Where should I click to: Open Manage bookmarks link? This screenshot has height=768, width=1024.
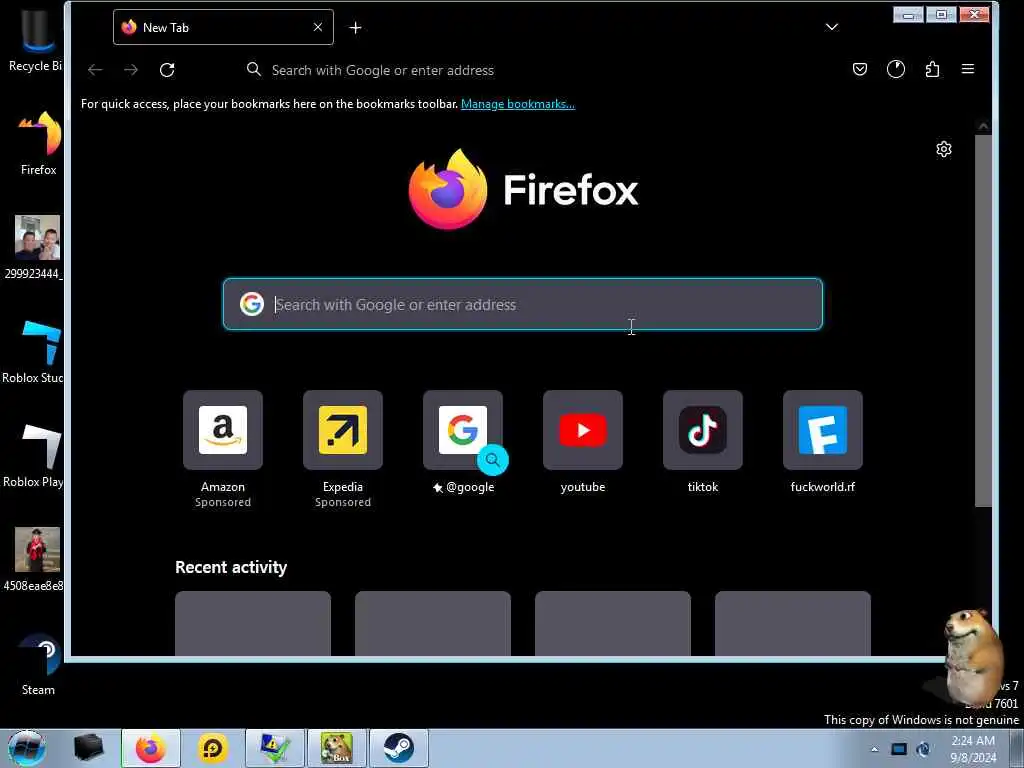pos(518,104)
